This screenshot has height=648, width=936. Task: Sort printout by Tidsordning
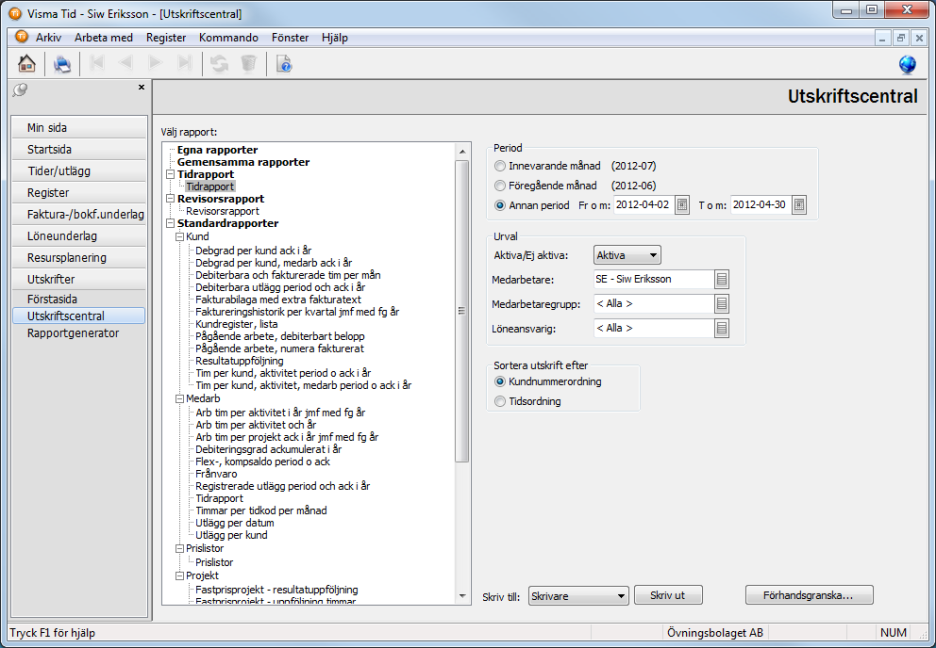click(x=500, y=402)
